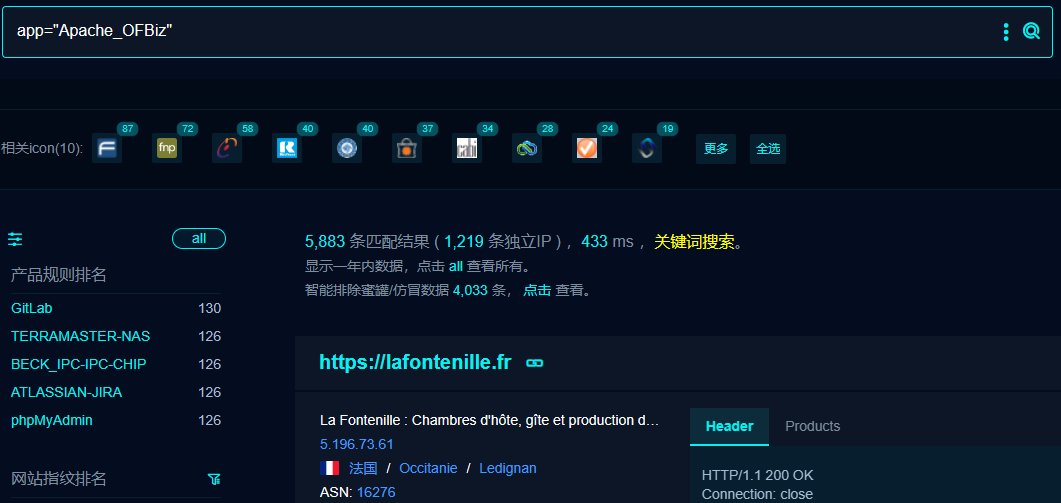Click the 产品规则排名 heading
This screenshot has height=503, width=1061.
click(x=59, y=275)
